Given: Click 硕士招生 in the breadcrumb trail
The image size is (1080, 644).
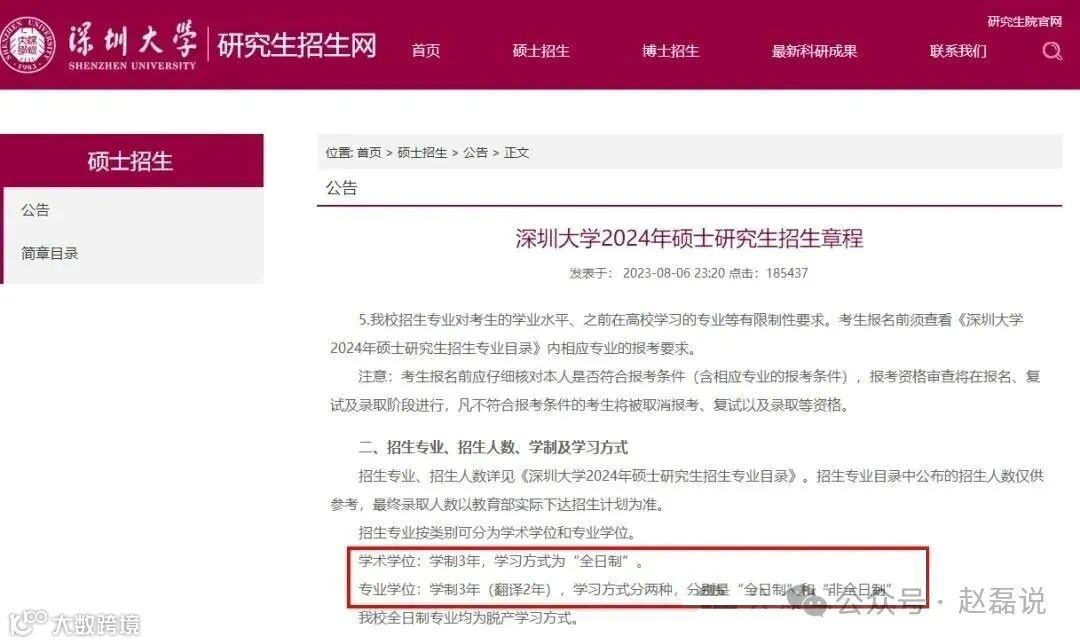Looking at the screenshot, I should coord(422,153).
